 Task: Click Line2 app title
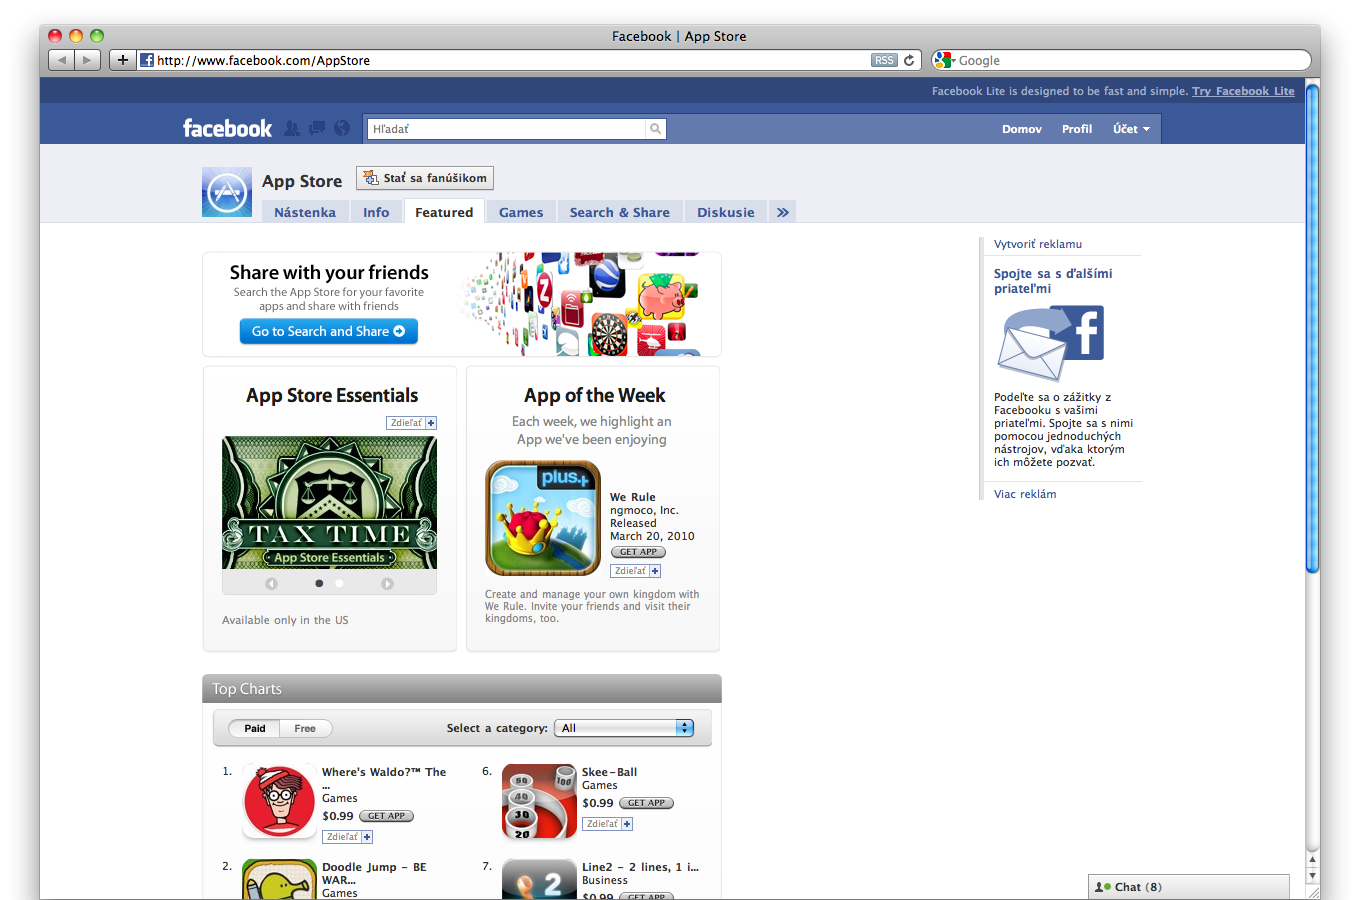pos(640,867)
